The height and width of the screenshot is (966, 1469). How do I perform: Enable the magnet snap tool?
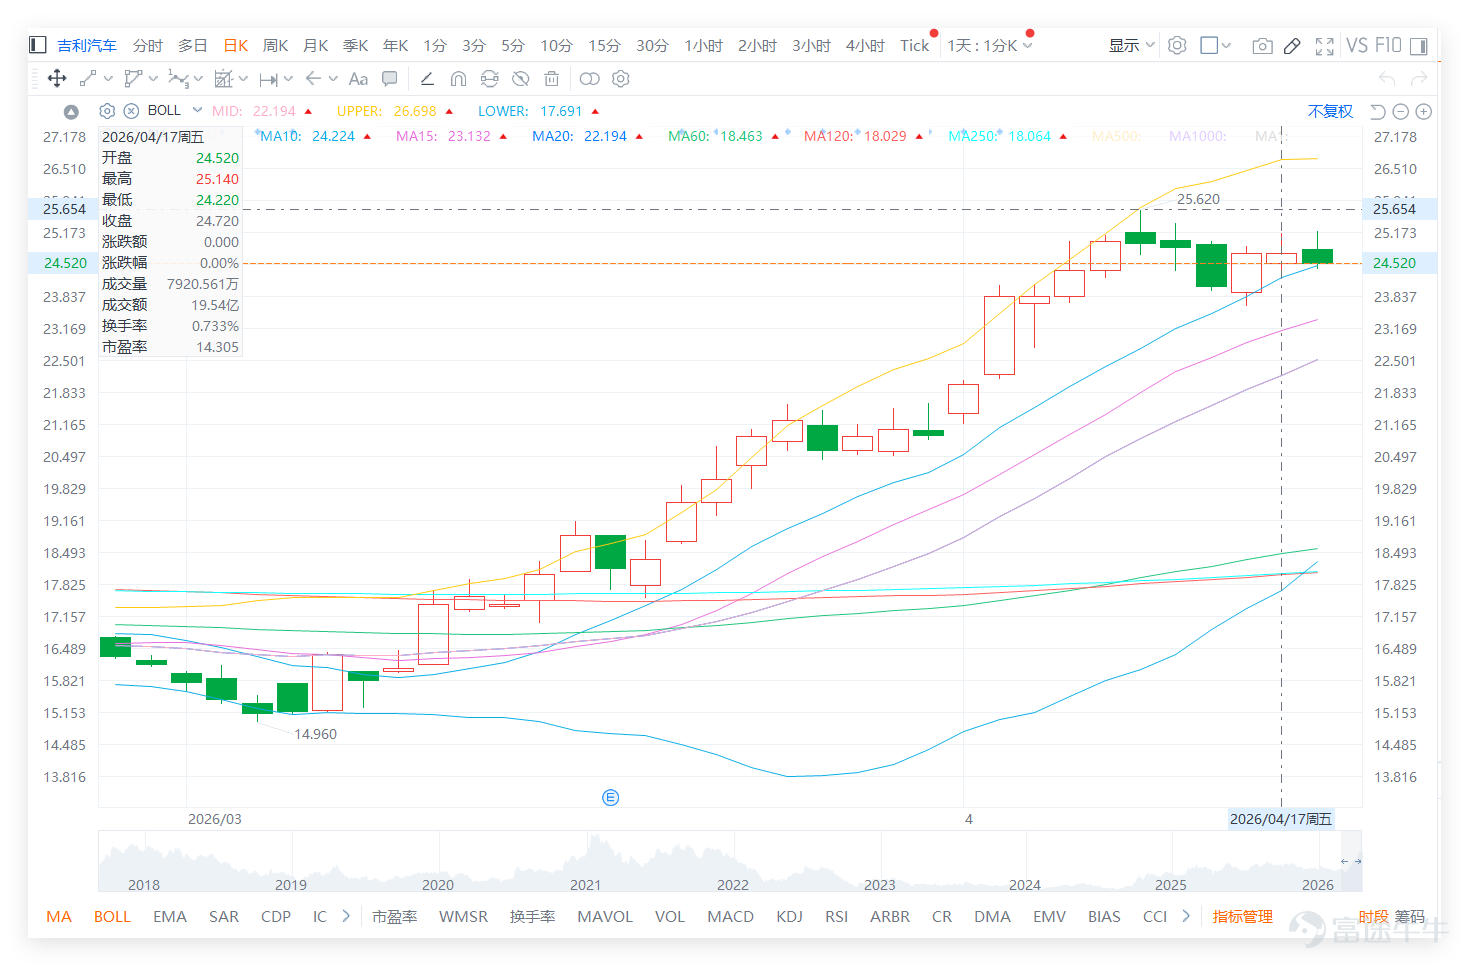(458, 78)
